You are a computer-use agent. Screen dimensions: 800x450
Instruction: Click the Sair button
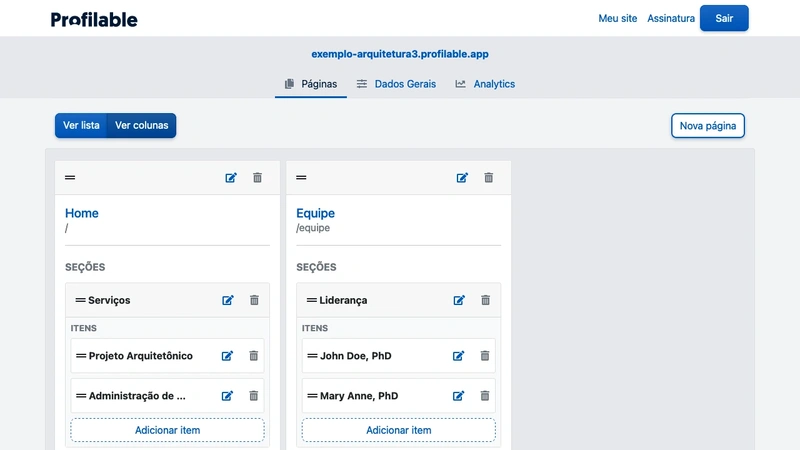tap(724, 18)
